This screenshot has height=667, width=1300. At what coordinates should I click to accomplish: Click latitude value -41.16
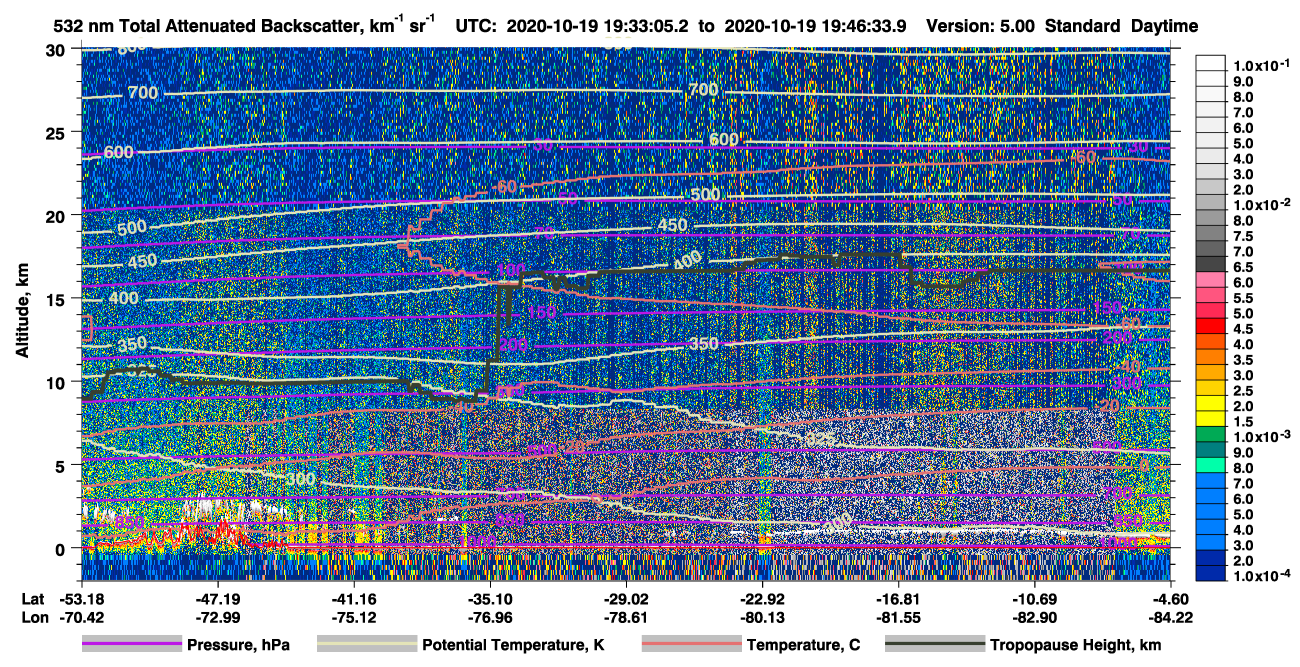click(353, 600)
